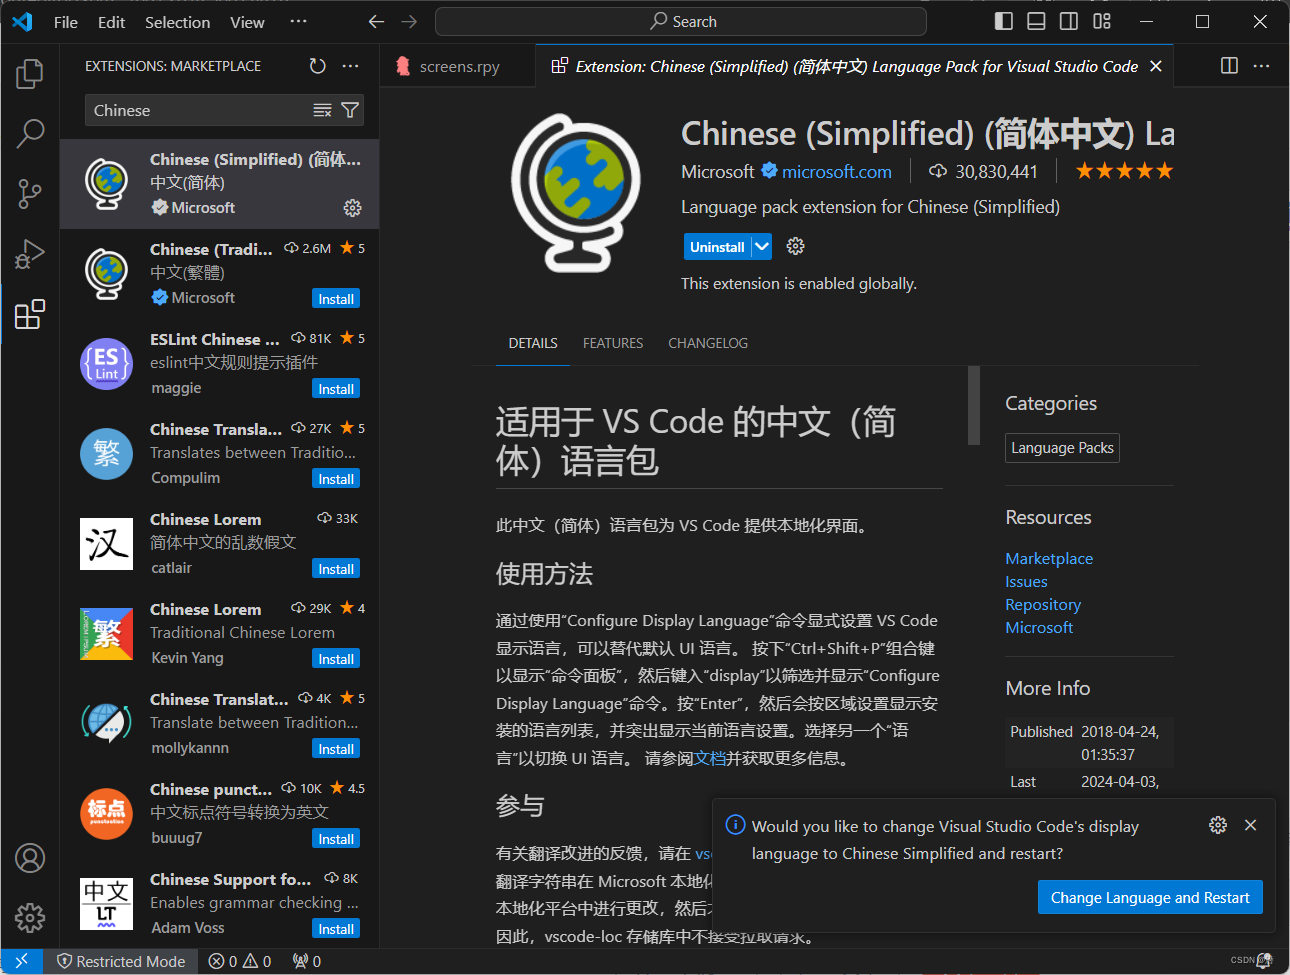1290x975 pixels.
Task: Open the Accounts icon in activity bar
Action: click(x=29, y=858)
